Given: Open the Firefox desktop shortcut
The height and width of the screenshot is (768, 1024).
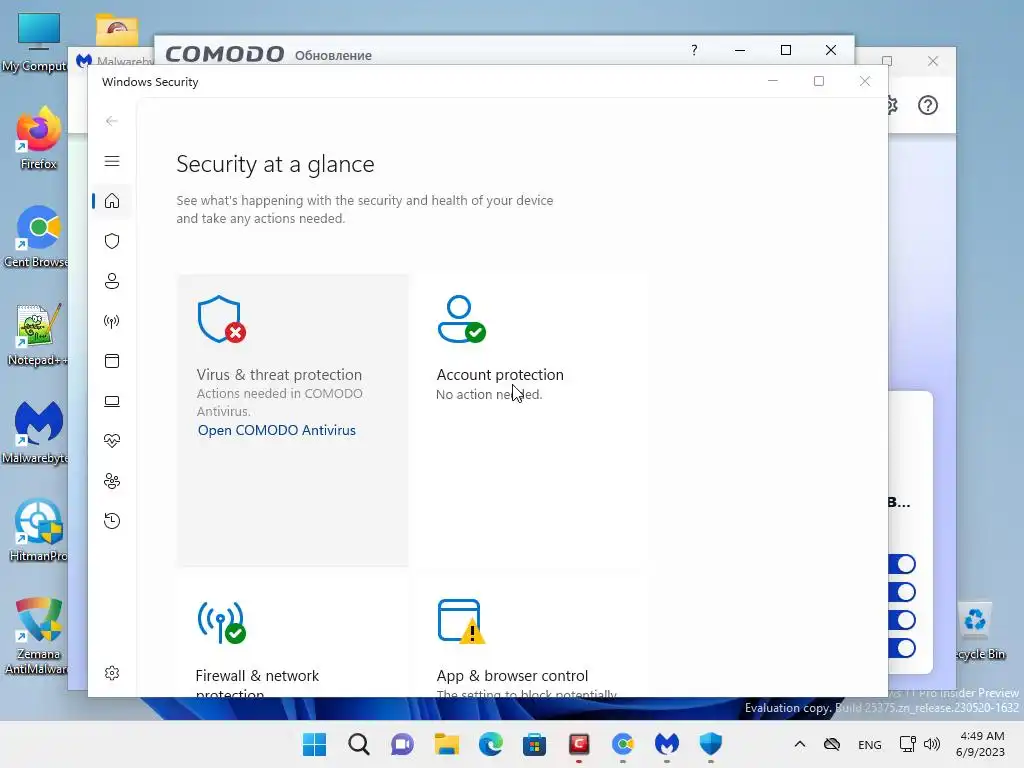Looking at the screenshot, I should point(38,138).
